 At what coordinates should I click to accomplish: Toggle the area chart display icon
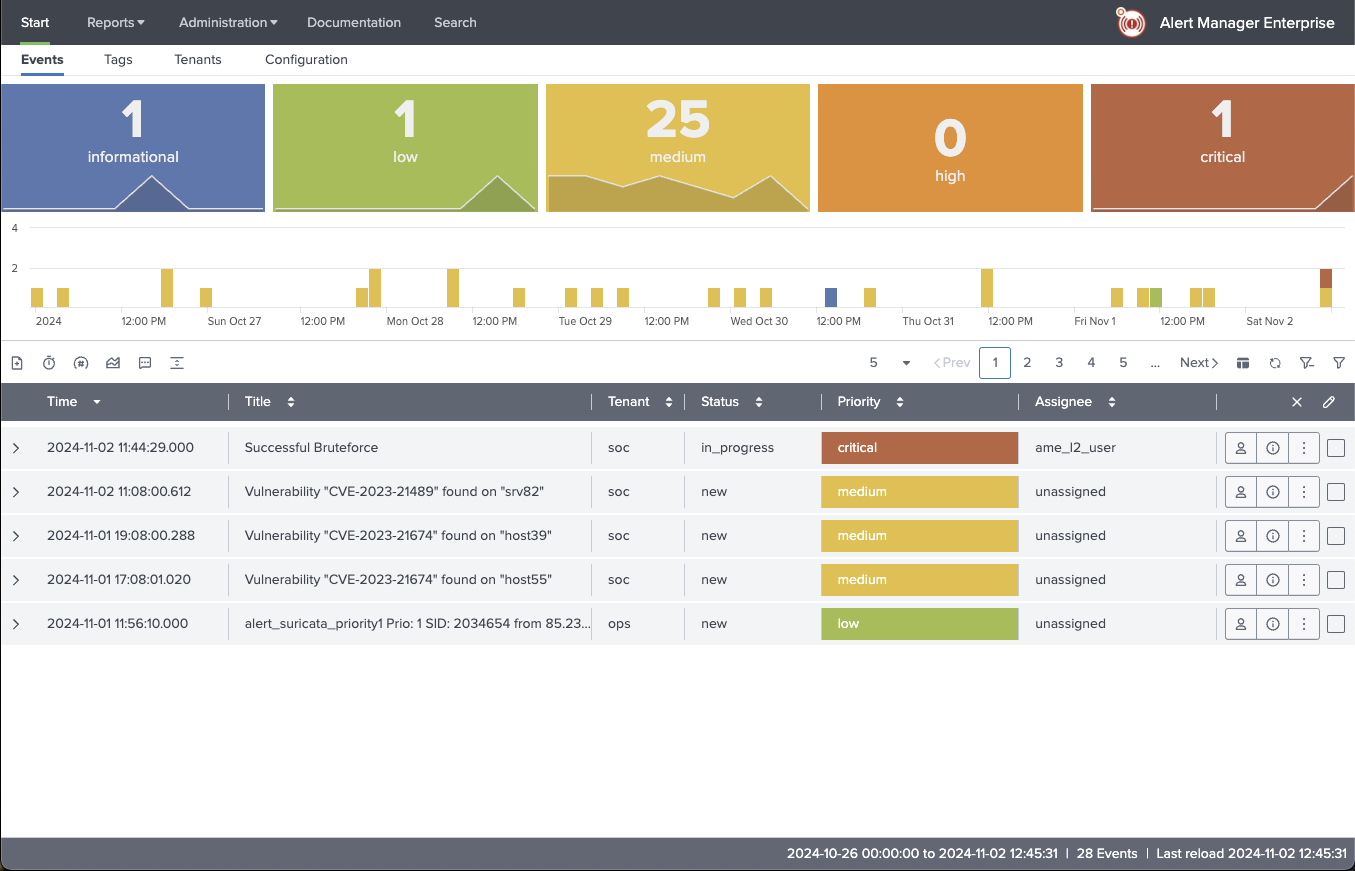113,363
